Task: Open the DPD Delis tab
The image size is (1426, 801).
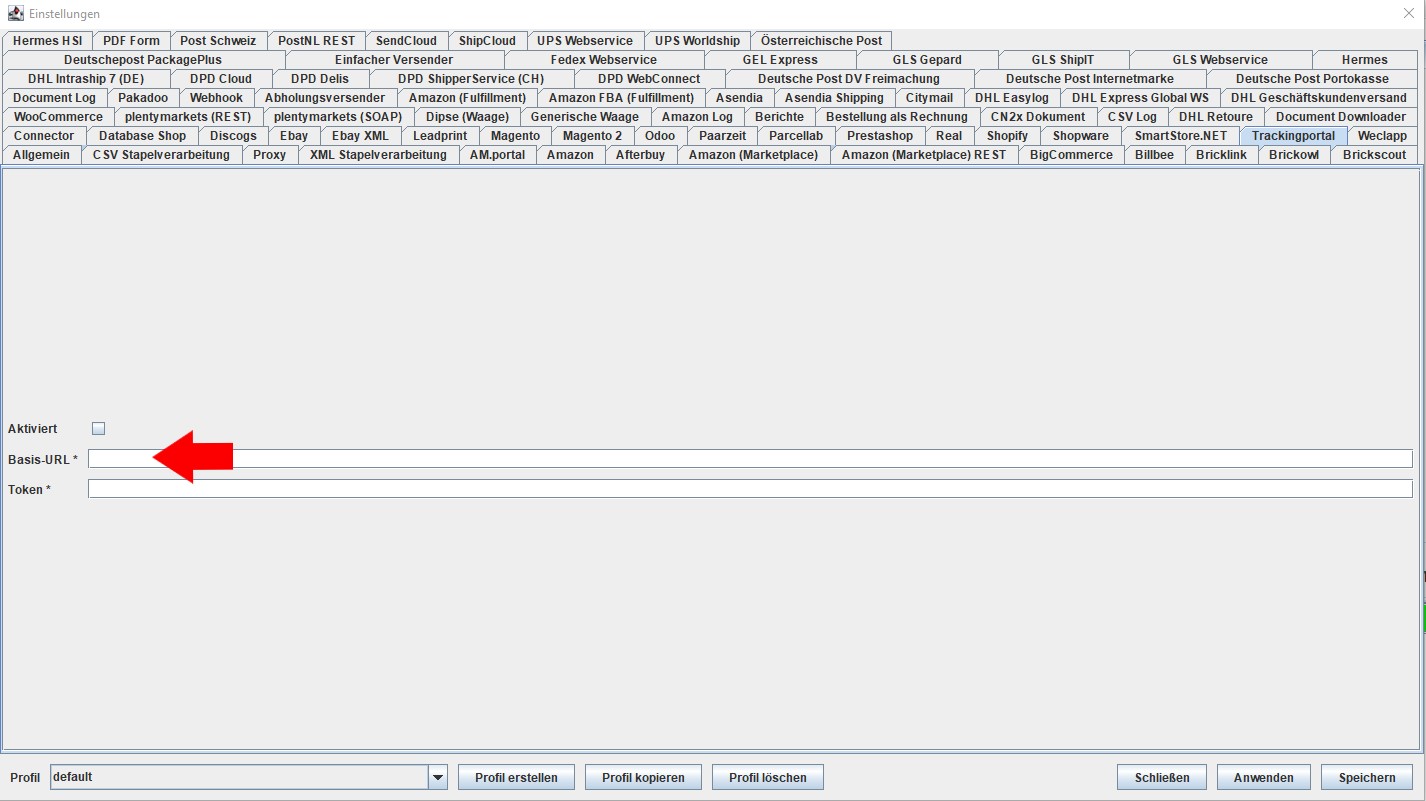Action: [x=320, y=79]
